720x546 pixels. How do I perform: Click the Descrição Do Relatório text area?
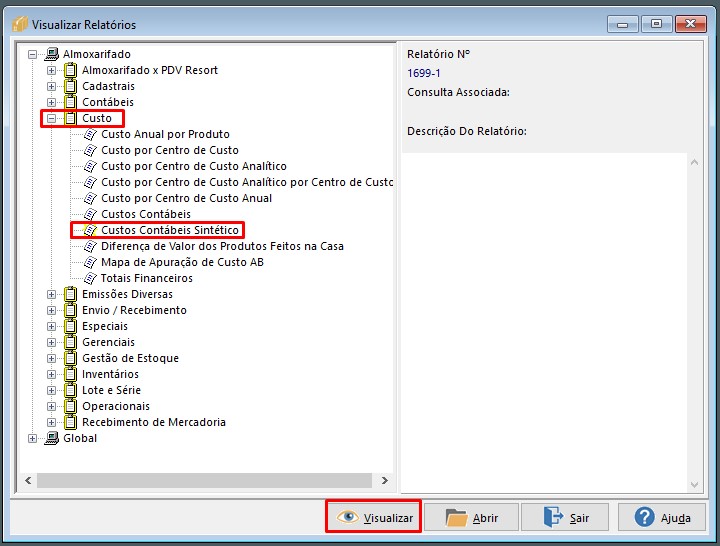click(545, 323)
